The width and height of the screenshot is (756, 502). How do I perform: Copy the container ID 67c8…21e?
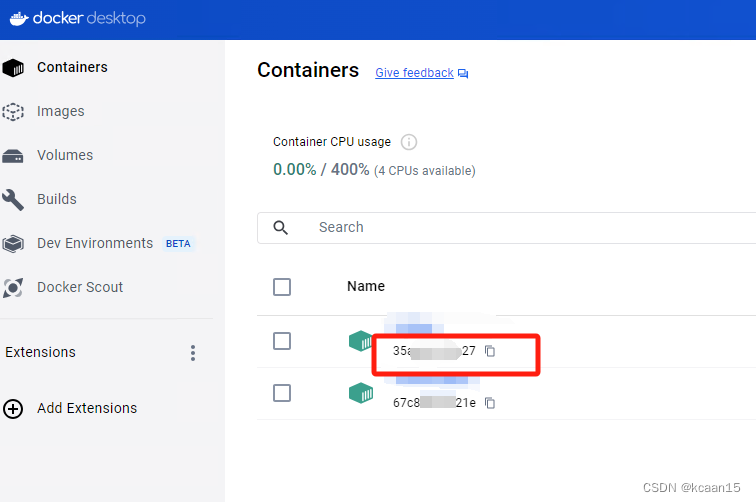click(490, 403)
